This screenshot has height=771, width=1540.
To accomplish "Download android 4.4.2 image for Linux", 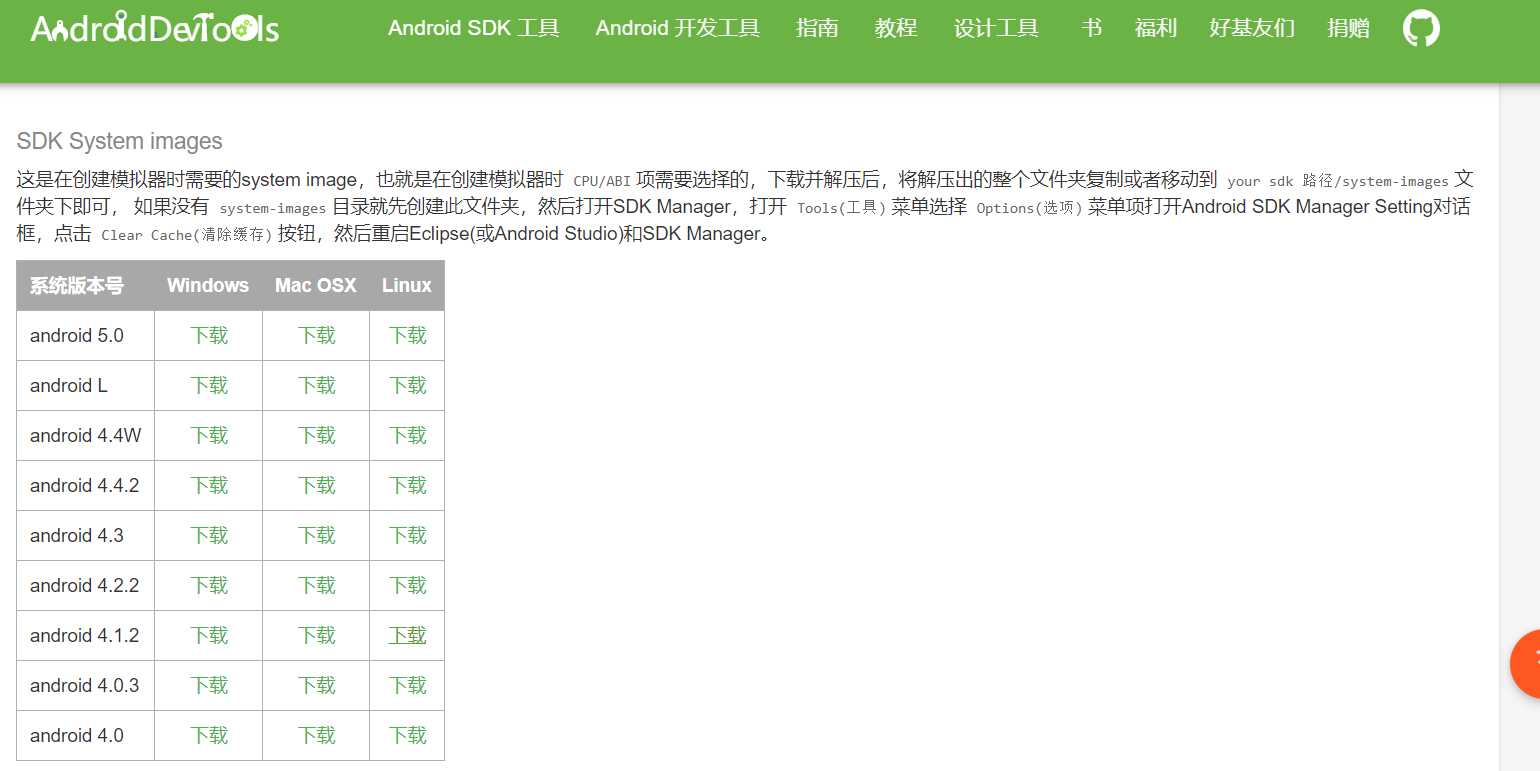I will [x=407, y=485].
